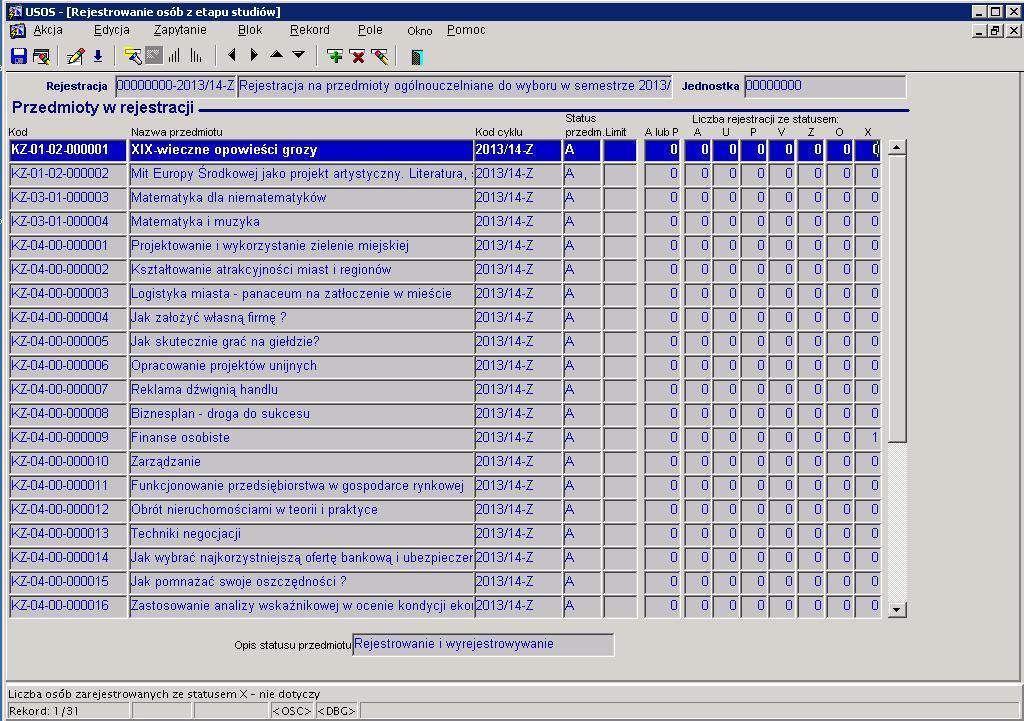Select the subject 'Jak założyć własną firmę ?'
Image resolution: width=1024 pixels, height=721 pixels.
301,318
